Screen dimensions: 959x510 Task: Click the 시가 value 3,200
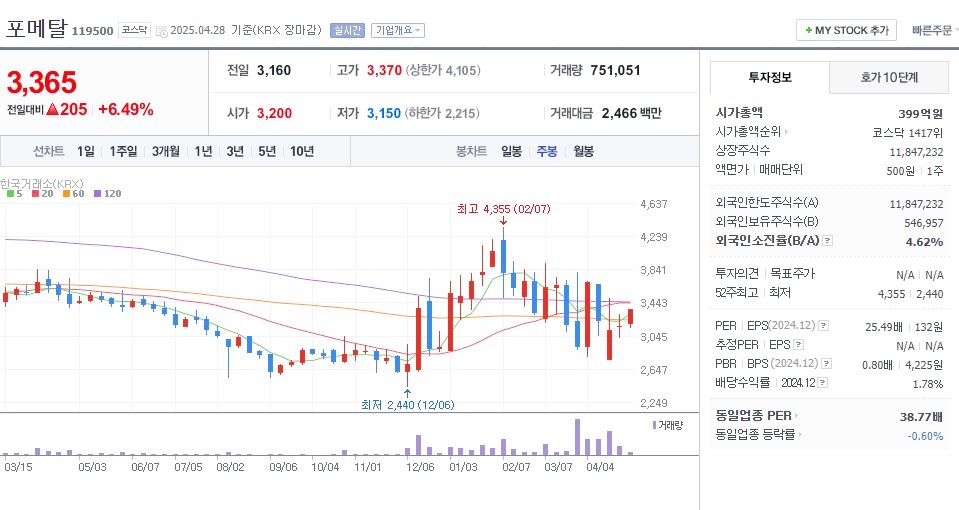(x=274, y=113)
